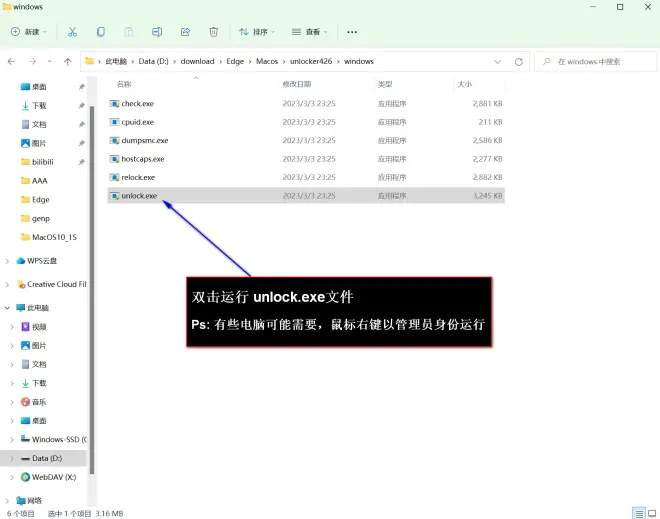Expand the Data (D:) tree node
Screen dimensions: 660x519
[12, 458]
